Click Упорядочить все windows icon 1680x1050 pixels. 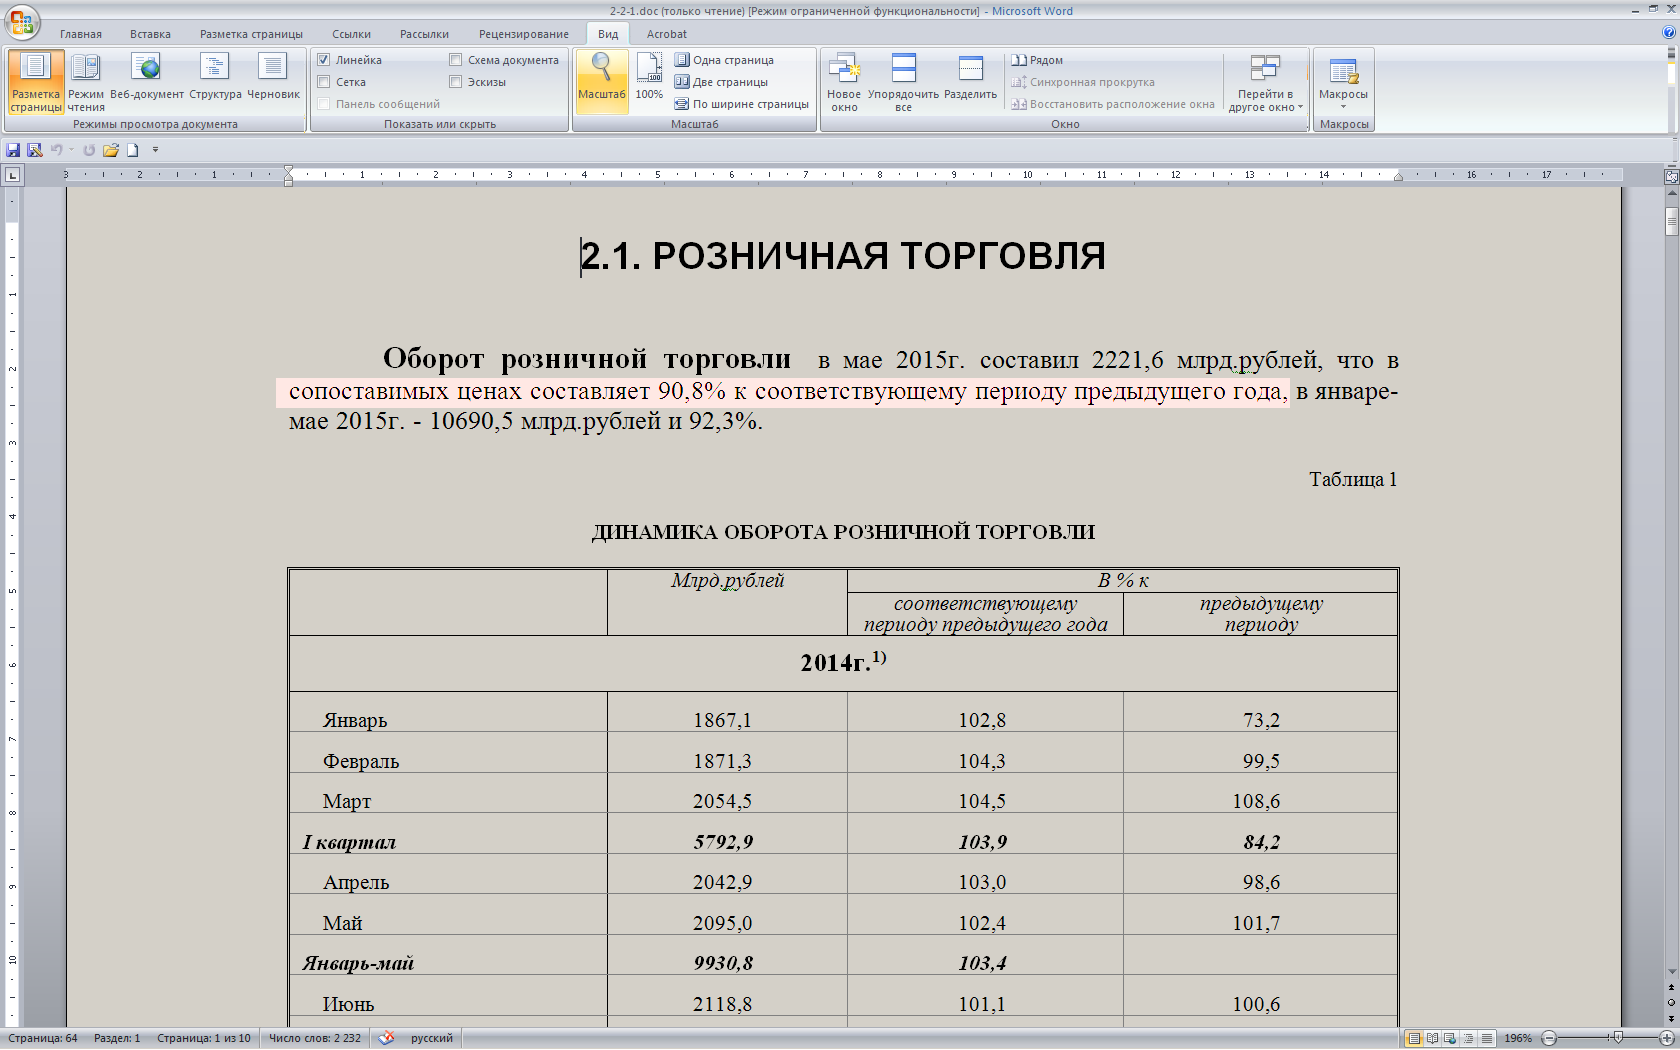pos(903,81)
